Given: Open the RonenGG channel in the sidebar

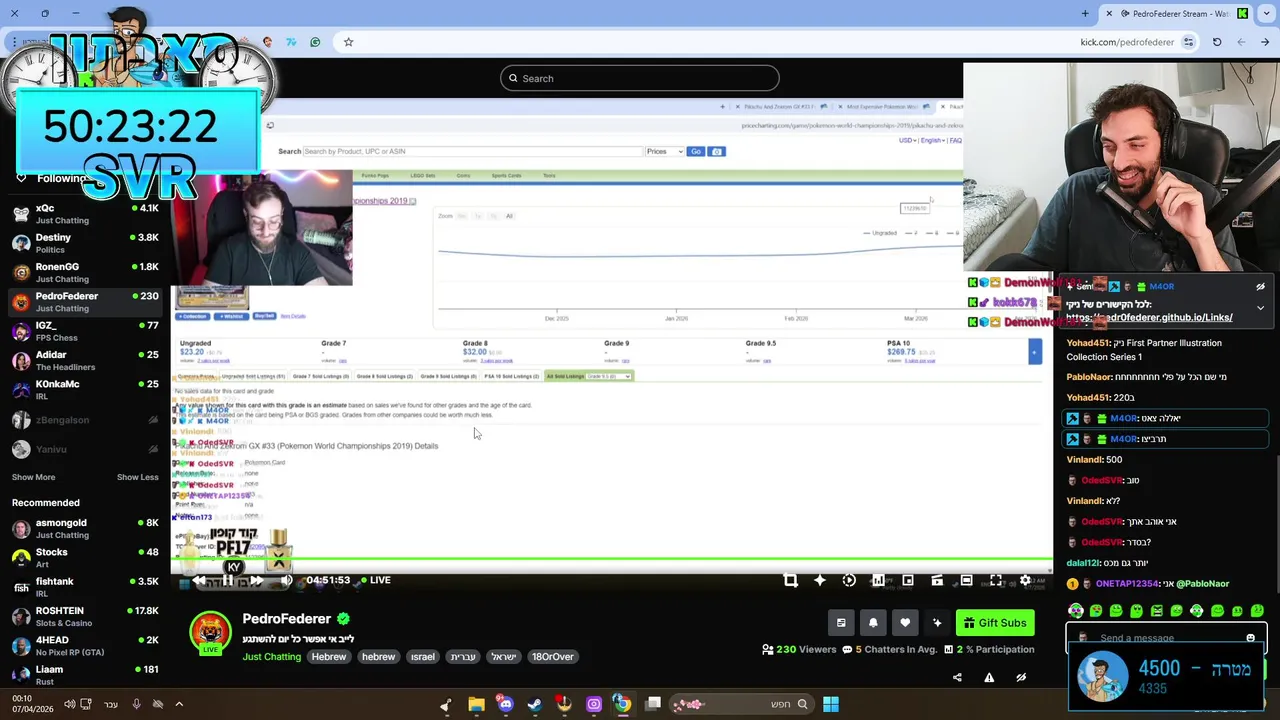Looking at the screenshot, I should click(x=85, y=272).
